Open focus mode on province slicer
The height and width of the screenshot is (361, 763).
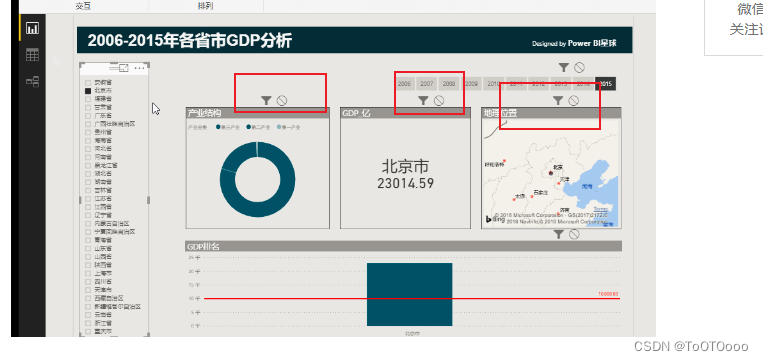pos(124,68)
